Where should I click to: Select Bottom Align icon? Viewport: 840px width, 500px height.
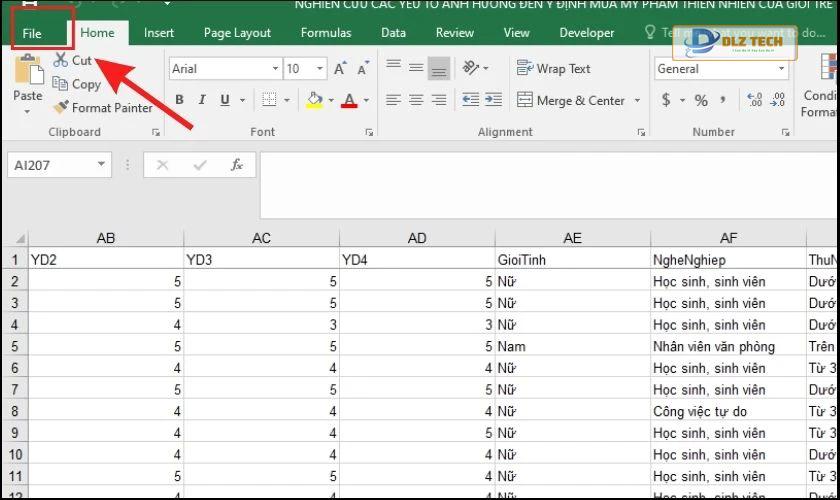(439, 68)
